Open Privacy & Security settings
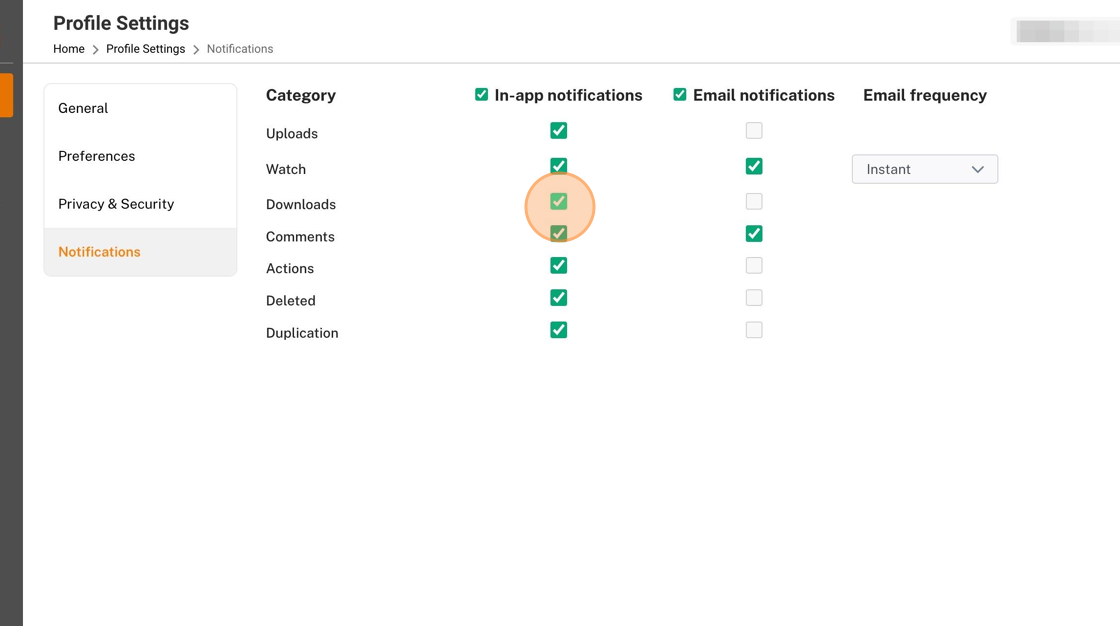 116,204
